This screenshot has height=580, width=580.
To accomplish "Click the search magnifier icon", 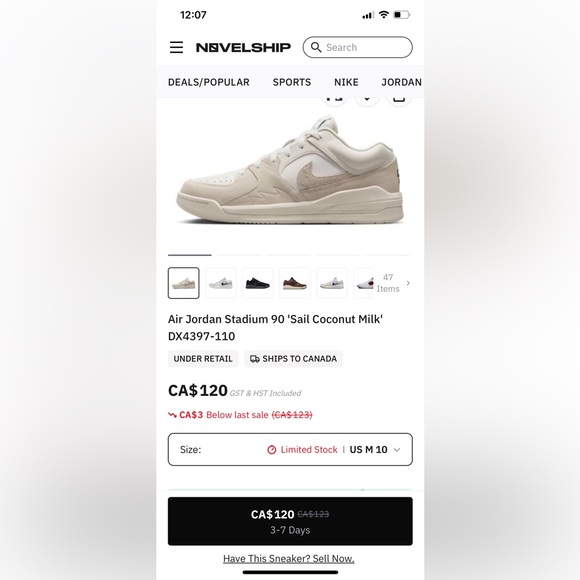I will [x=316, y=47].
